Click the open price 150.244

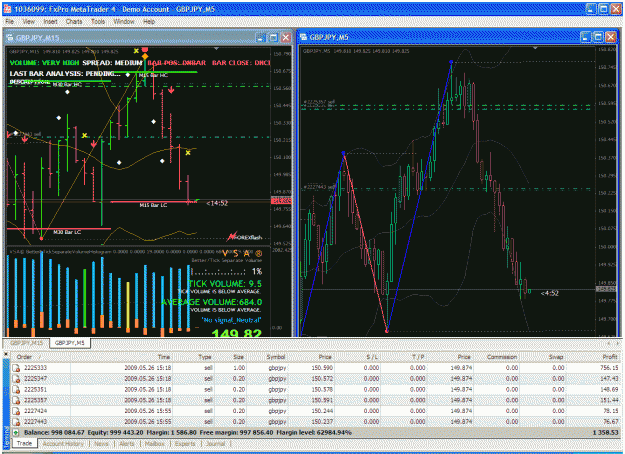click(x=322, y=411)
